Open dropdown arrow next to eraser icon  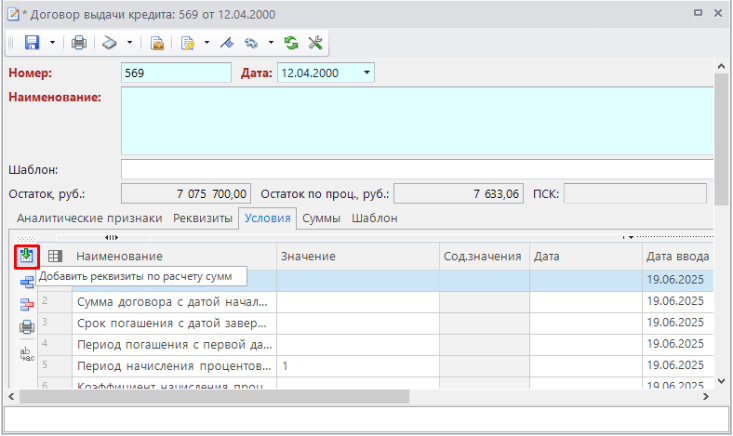(x=129, y=43)
